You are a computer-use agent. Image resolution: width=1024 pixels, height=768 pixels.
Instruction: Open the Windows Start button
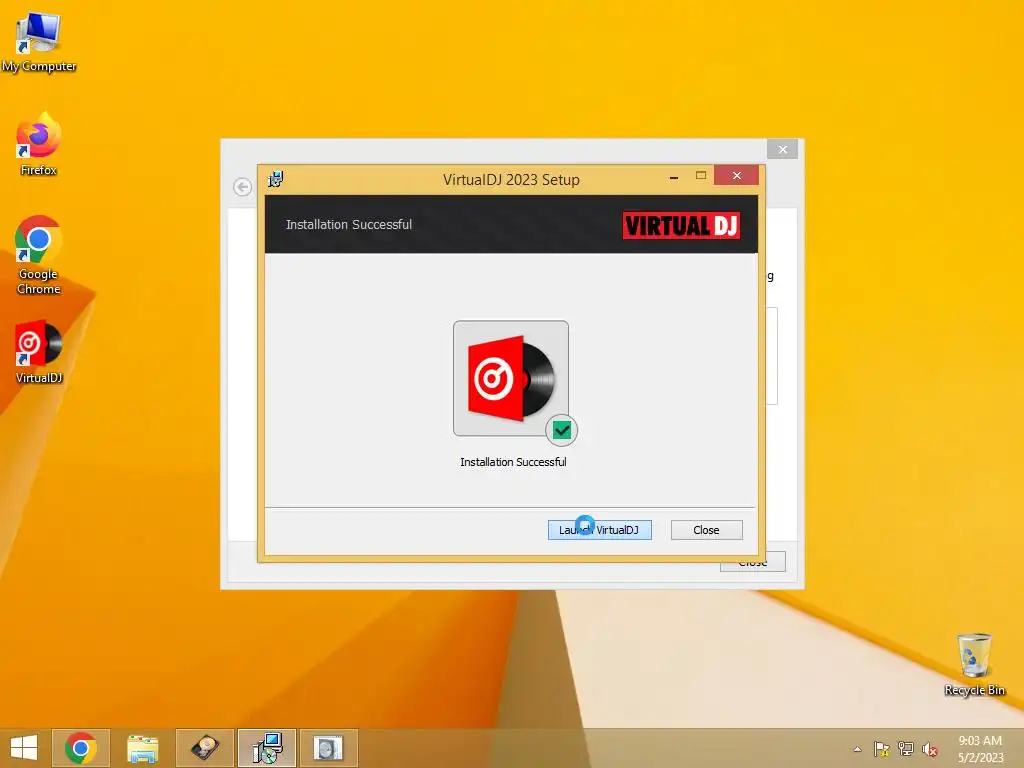pyautogui.click(x=24, y=748)
